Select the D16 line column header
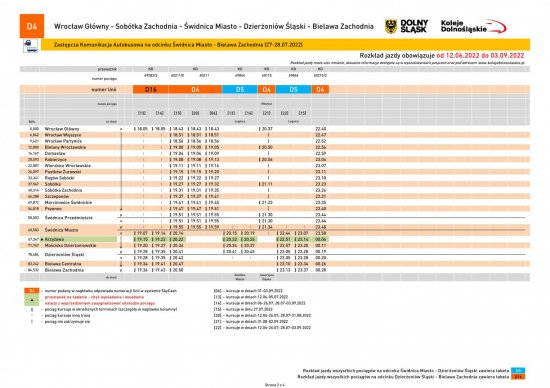The image size is (550, 388). click(151, 90)
